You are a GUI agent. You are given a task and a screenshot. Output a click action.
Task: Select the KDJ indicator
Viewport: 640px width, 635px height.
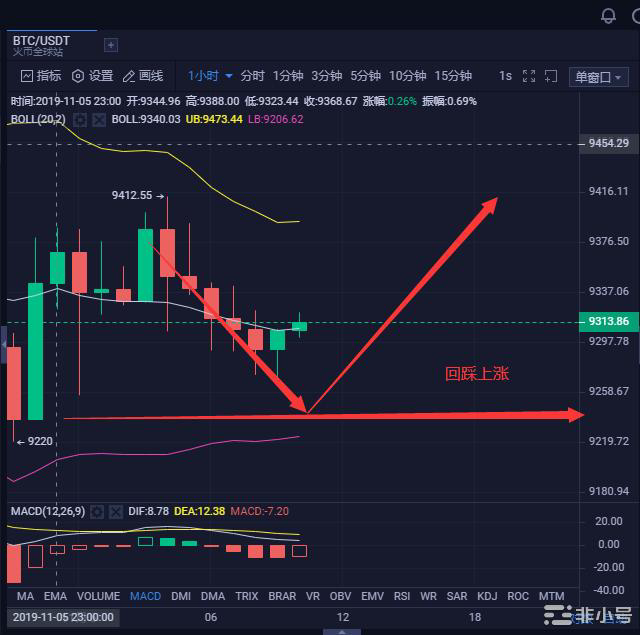tap(487, 596)
